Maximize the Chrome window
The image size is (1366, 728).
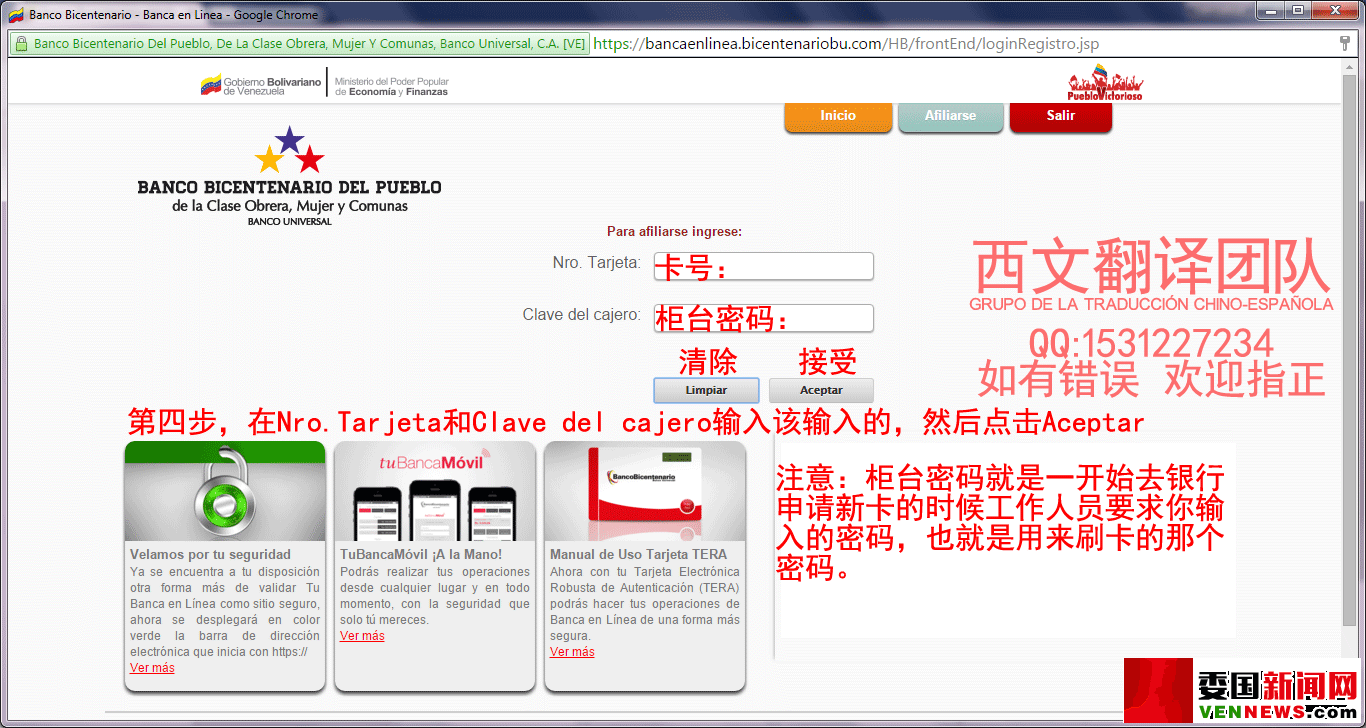[1298, 11]
